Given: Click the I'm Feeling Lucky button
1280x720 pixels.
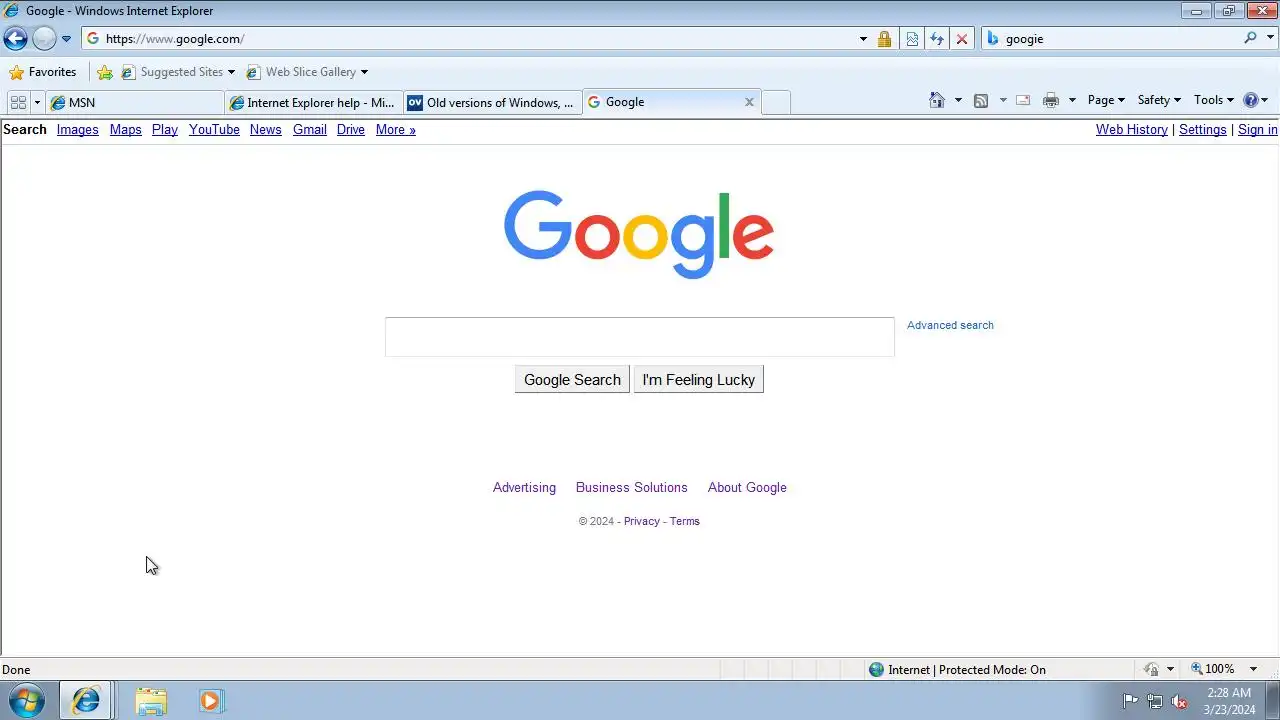Looking at the screenshot, I should pos(699,380).
